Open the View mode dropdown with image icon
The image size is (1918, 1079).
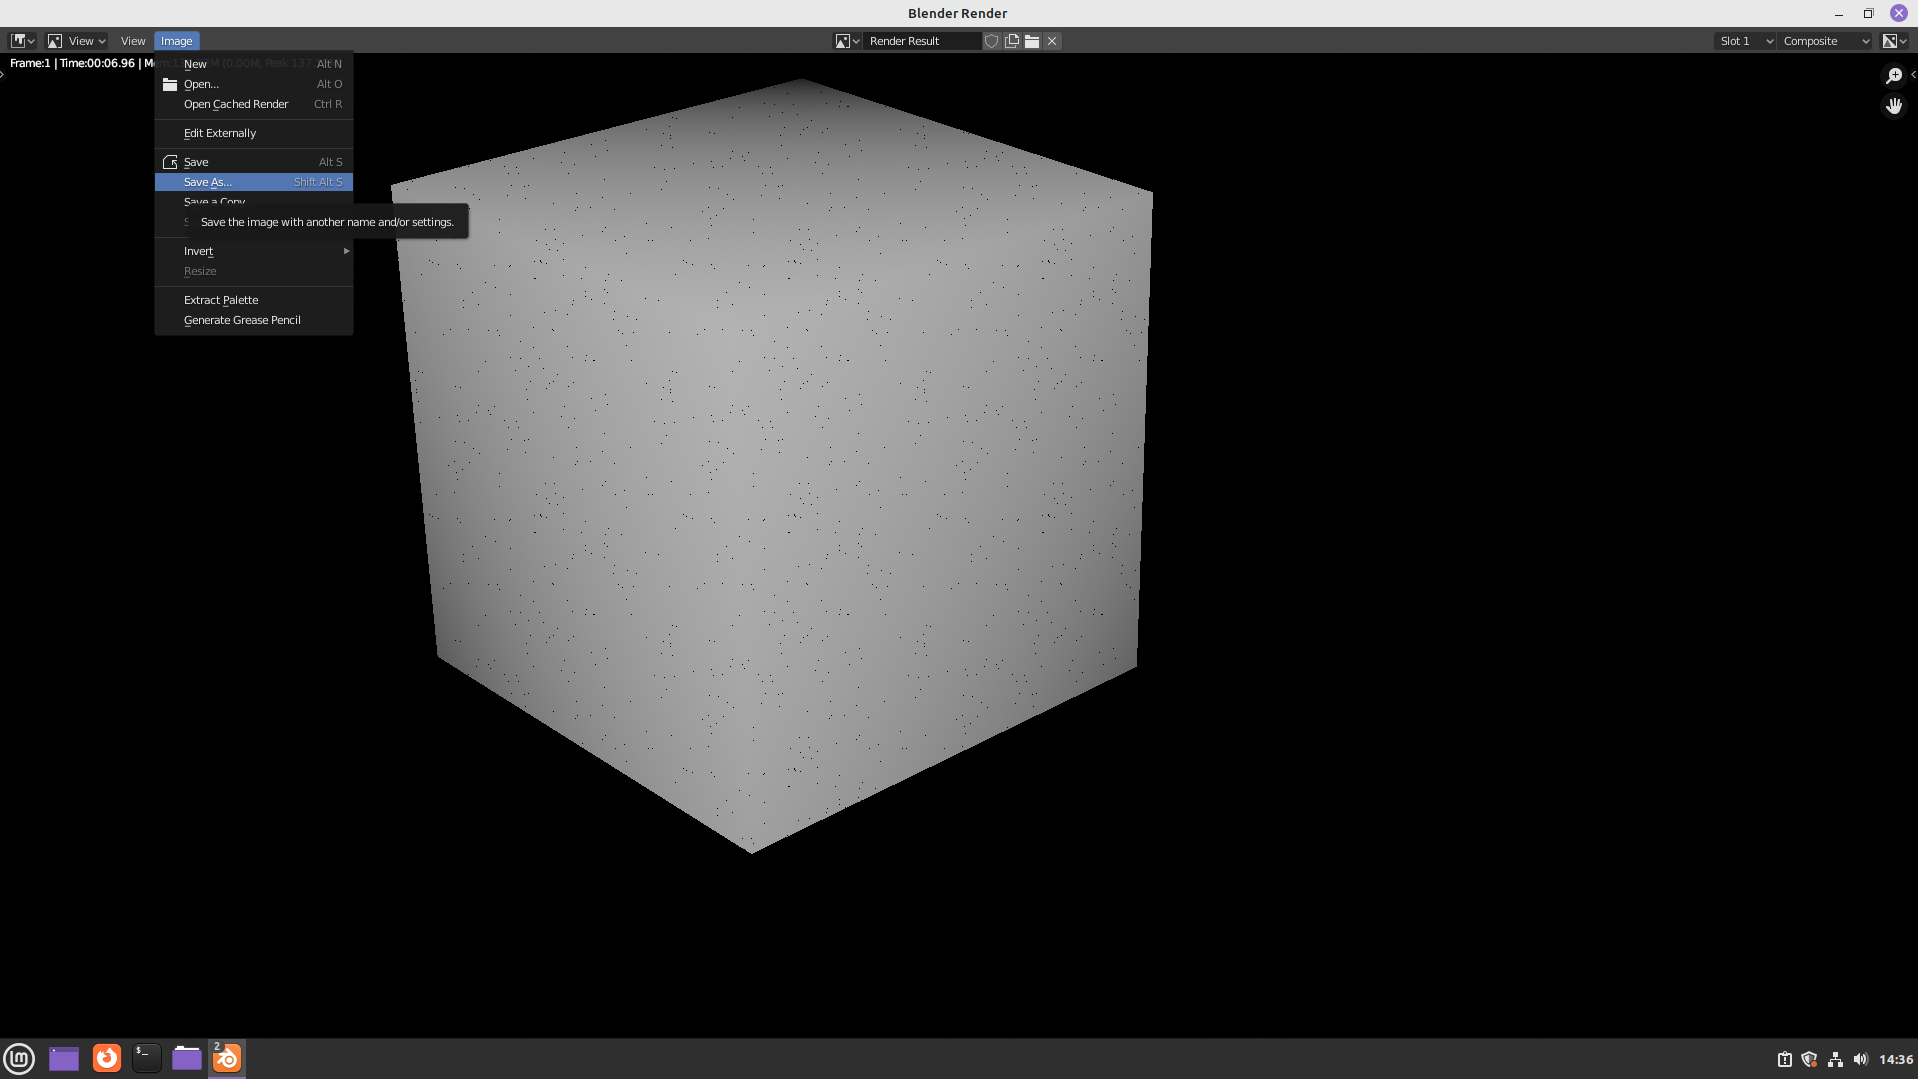pos(76,41)
